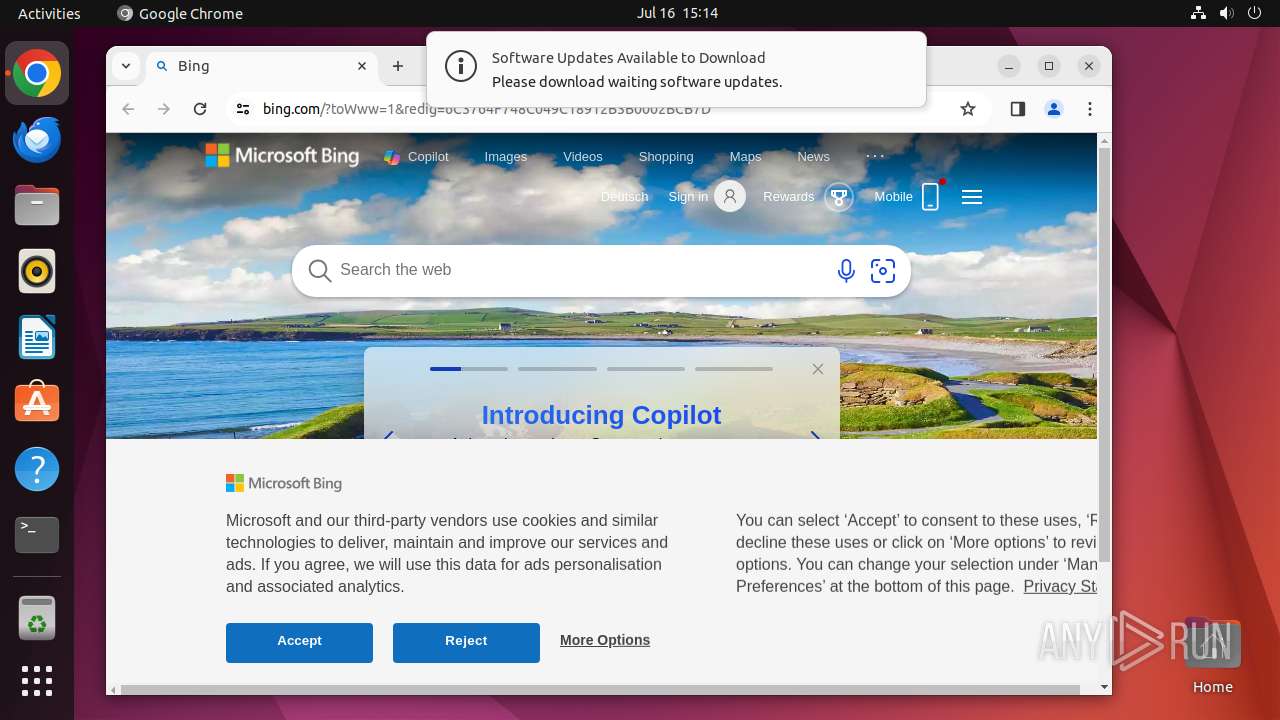Viewport: 1280px width, 720px height.
Task: Open Bing hamburger settings menu
Action: 972,197
